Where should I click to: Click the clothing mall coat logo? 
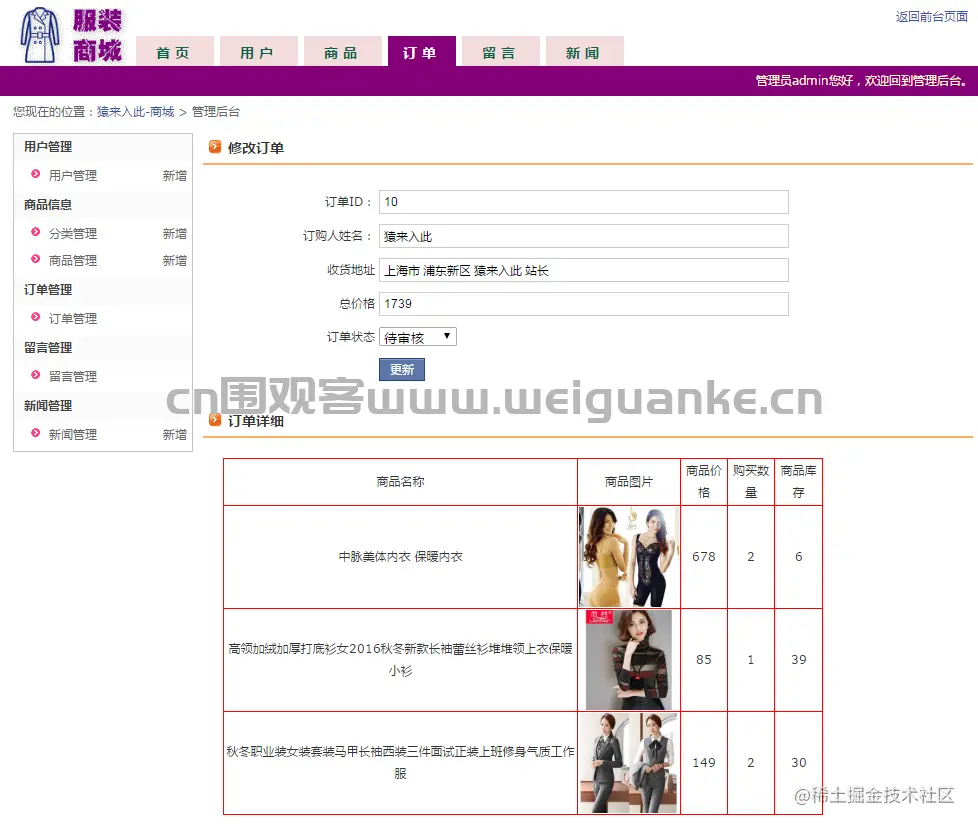coord(40,35)
